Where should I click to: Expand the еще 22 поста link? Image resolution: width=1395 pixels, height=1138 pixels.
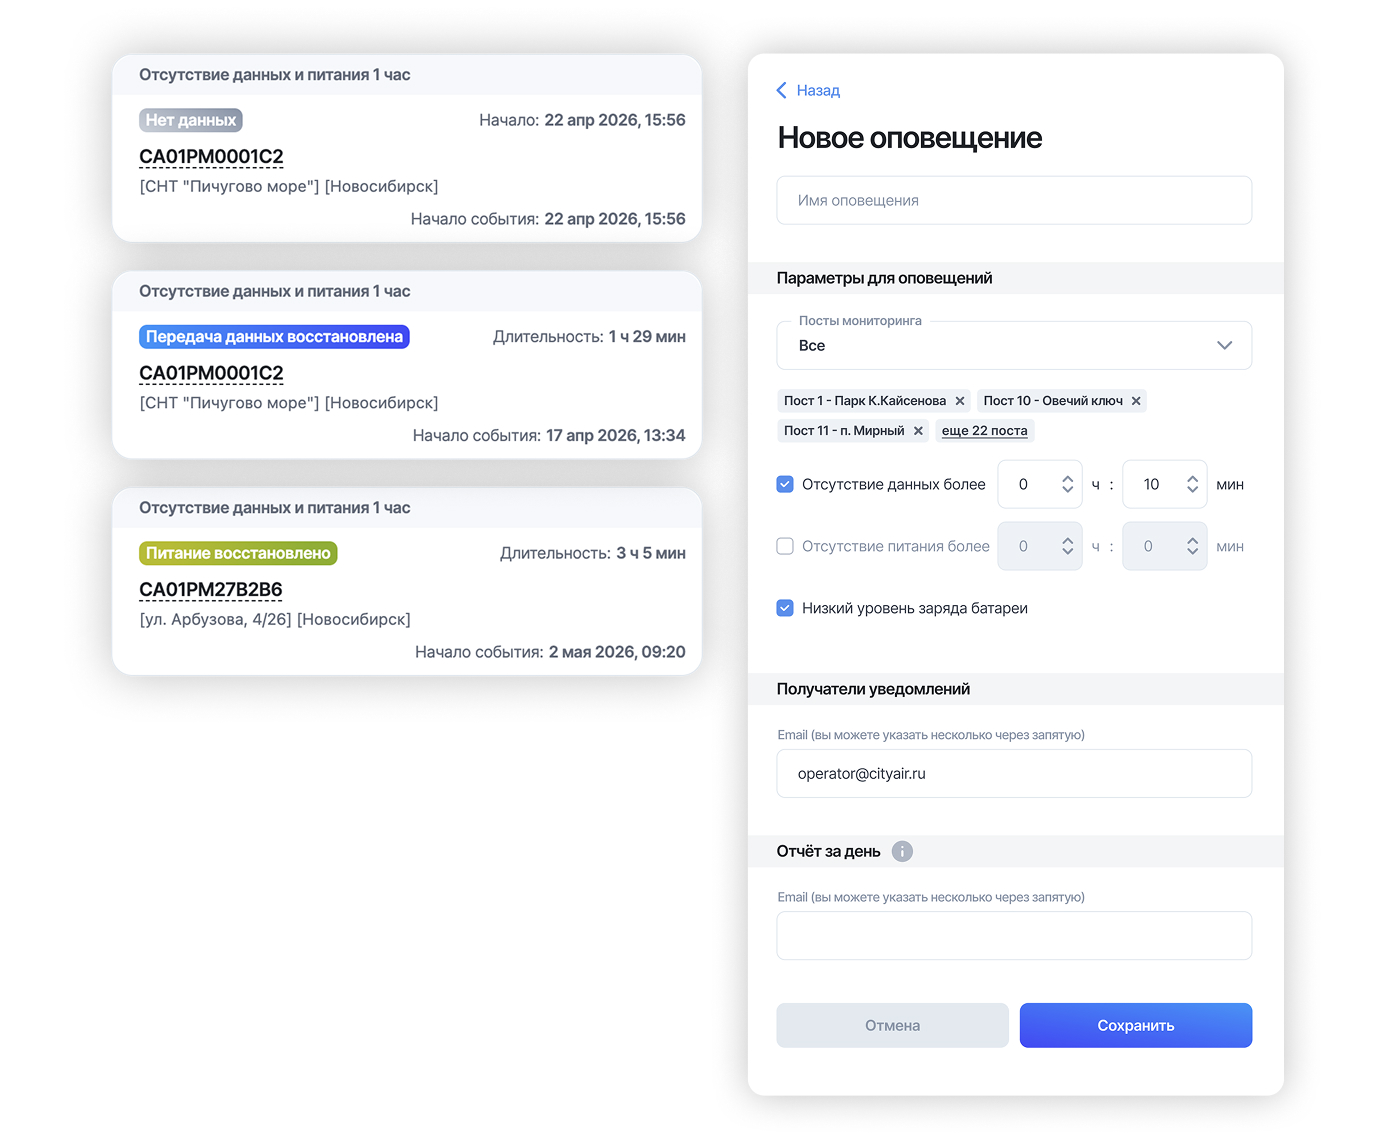pos(984,431)
